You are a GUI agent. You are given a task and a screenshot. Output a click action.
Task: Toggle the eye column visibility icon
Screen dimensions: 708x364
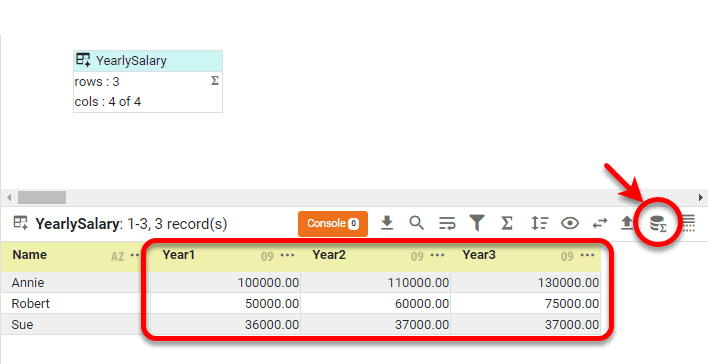point(570,223)
